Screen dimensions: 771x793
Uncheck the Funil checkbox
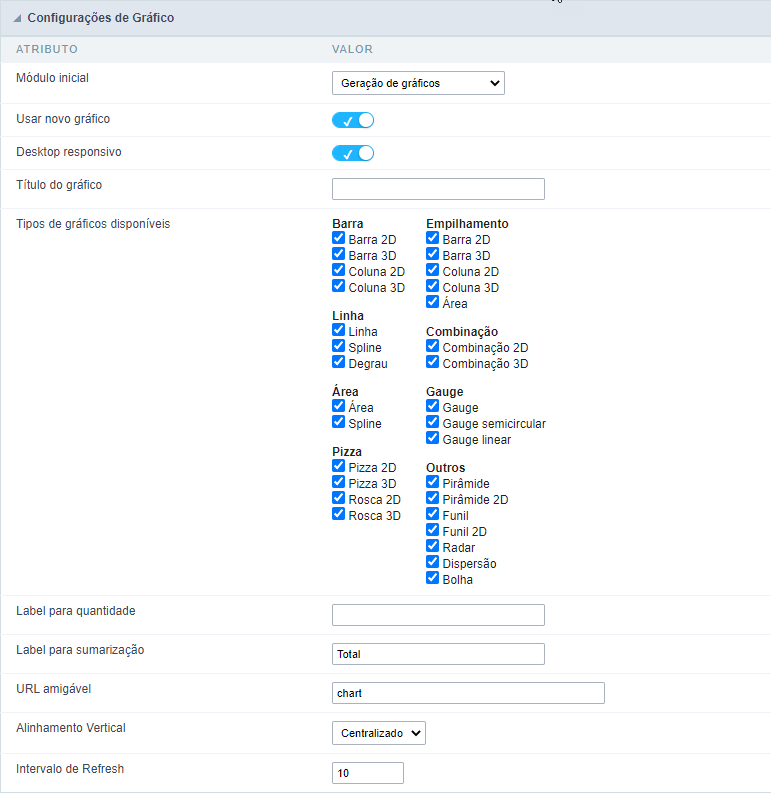pyautogui.click(x=433, y=514)
